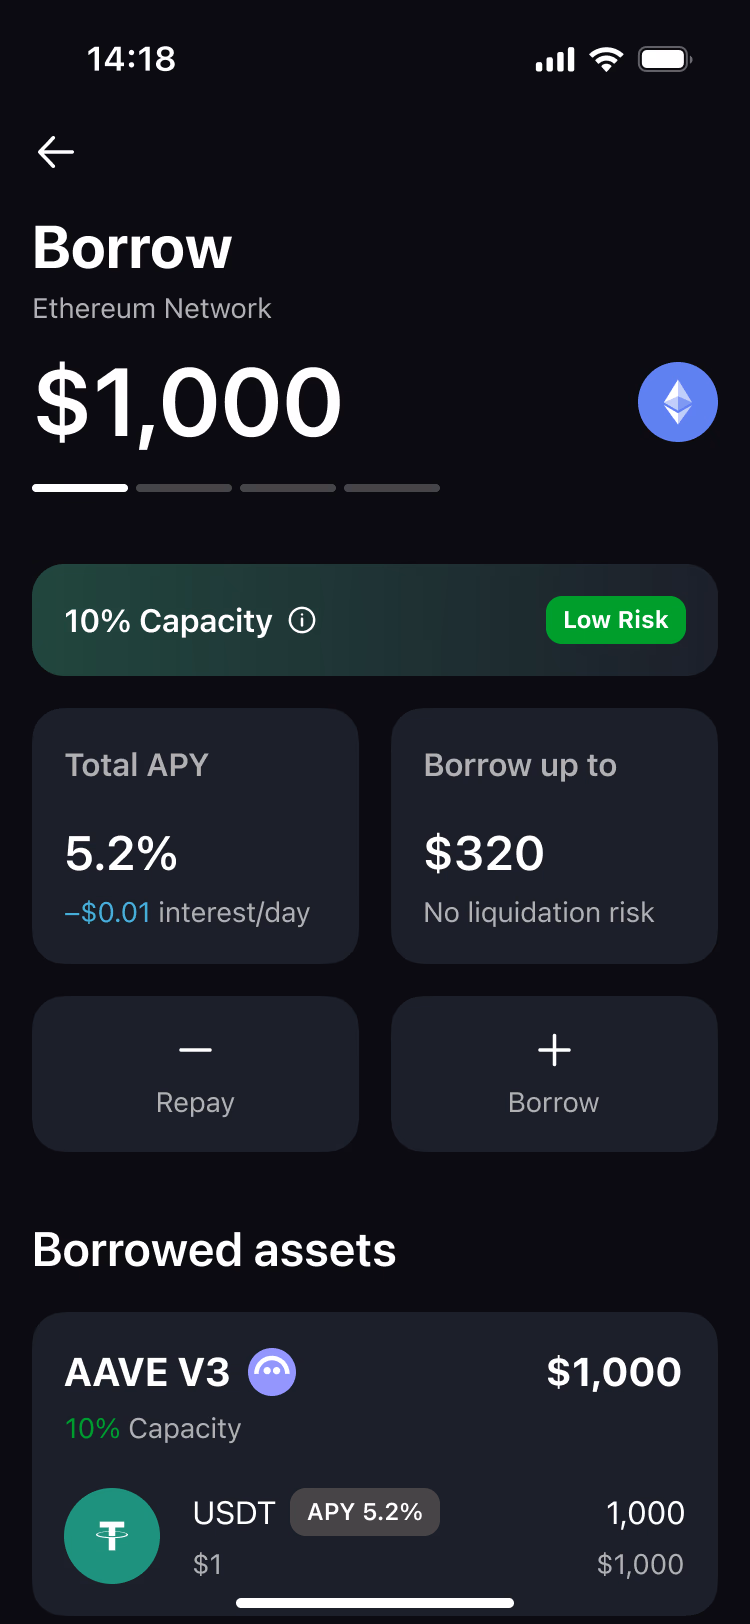Tap the cellular signal bars icon
750x1624 pixels.
(x=555, y=60)
